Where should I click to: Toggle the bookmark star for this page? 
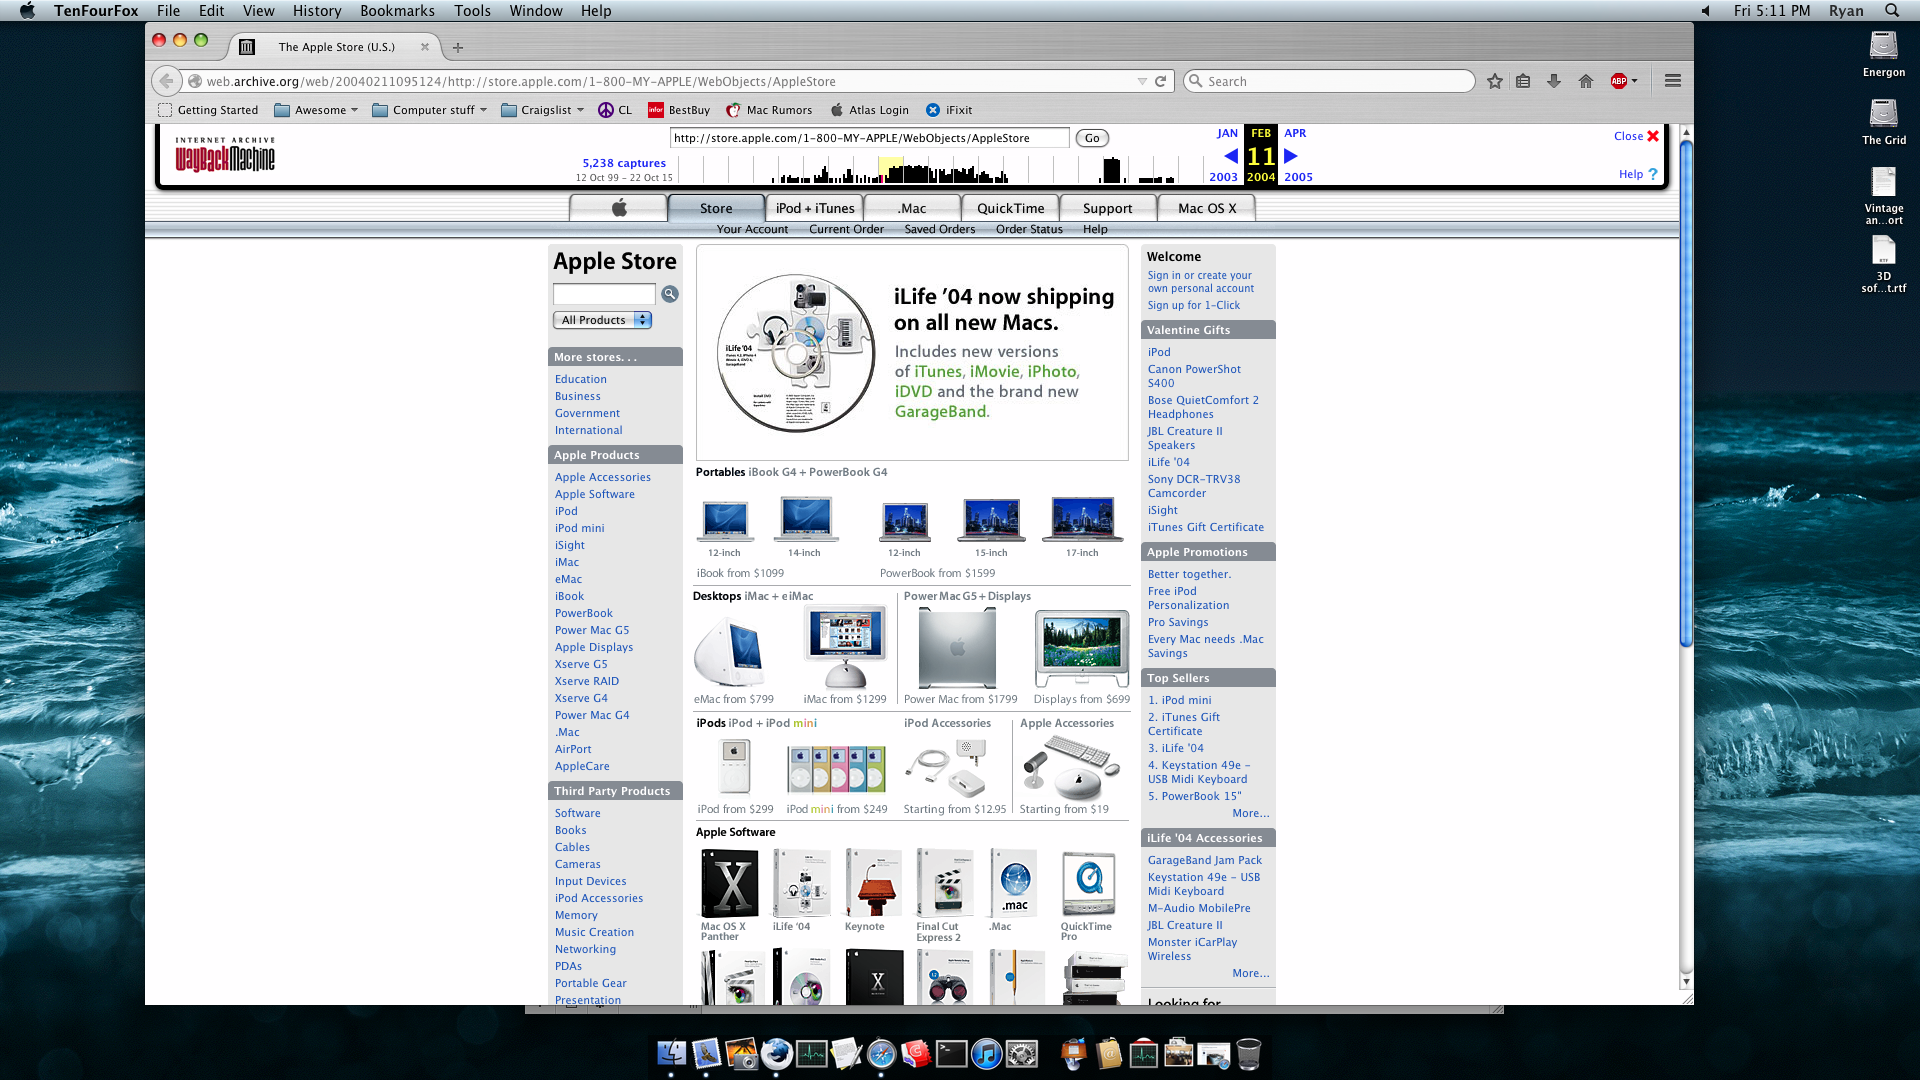coord(1494,81)
